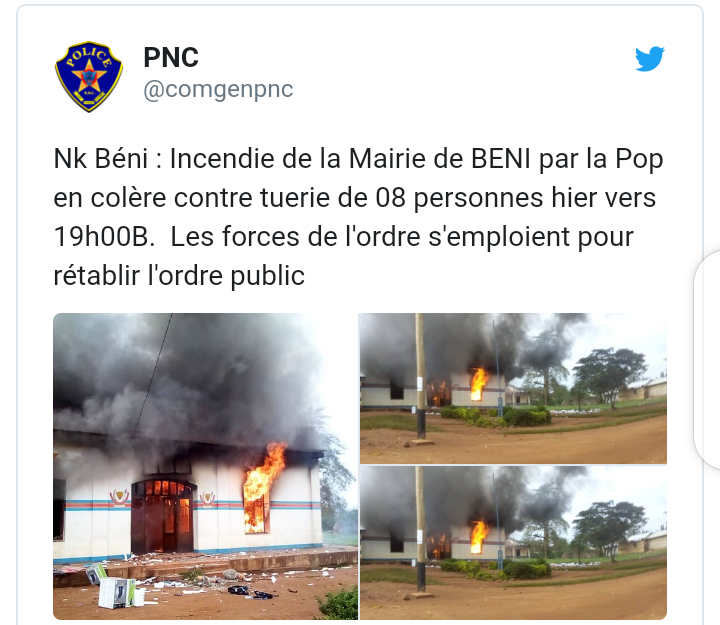Click the words "Mairie de BENI" in the tweet

pos(439,159)
